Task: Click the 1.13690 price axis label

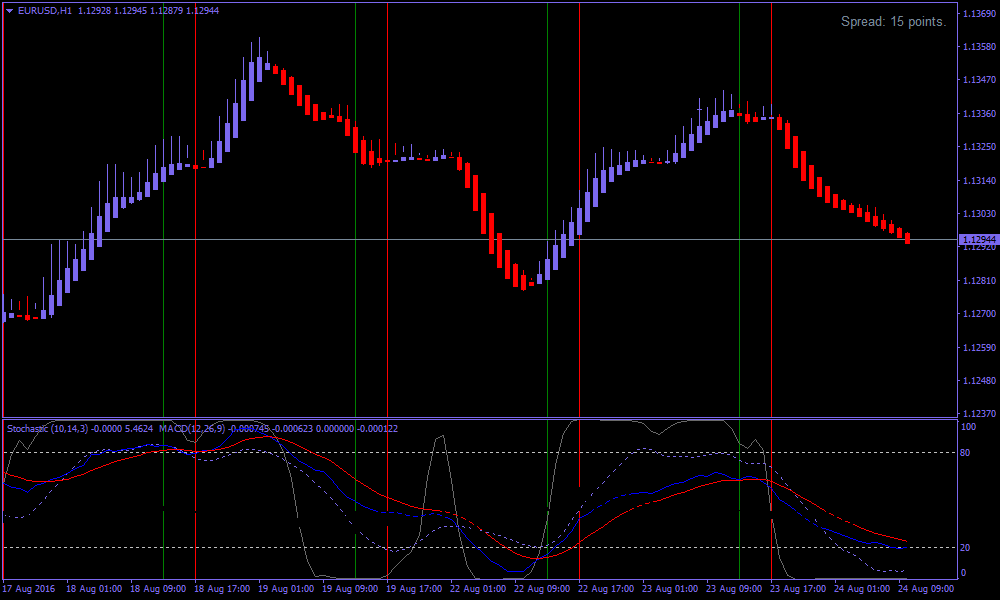Action: click(x=978, y=14)
